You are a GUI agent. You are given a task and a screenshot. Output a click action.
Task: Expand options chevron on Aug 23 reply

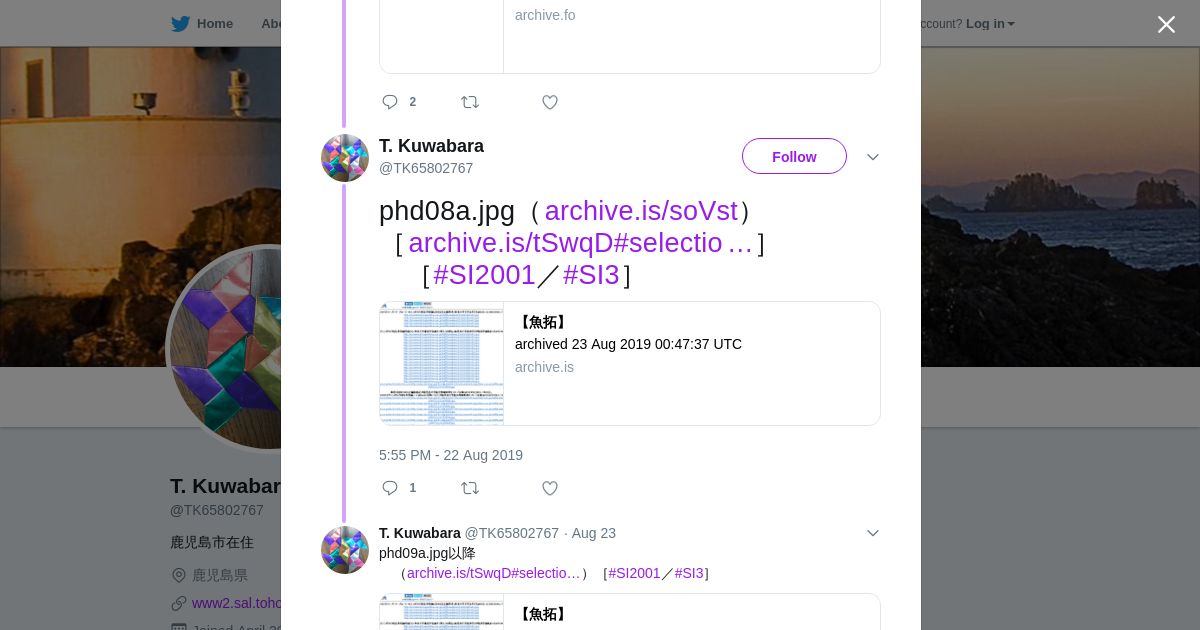point(873,533)
